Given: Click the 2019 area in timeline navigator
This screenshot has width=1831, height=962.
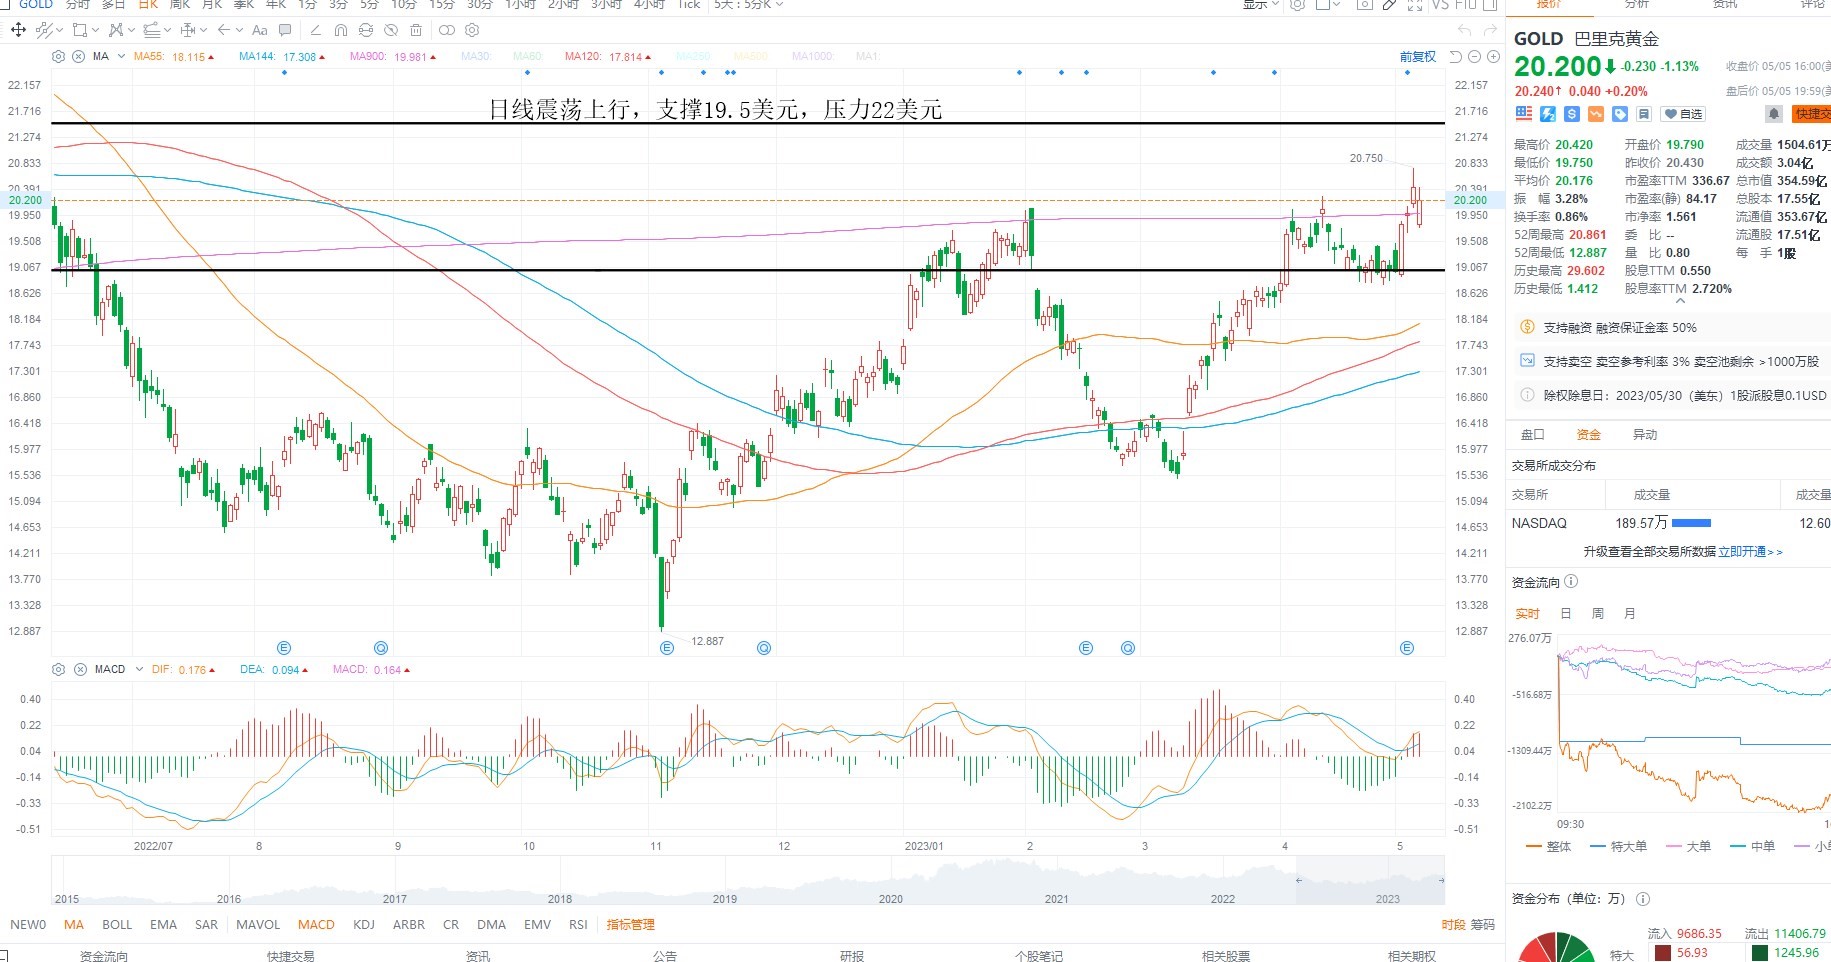Looking at the screenshot, I should pos(725,898).
